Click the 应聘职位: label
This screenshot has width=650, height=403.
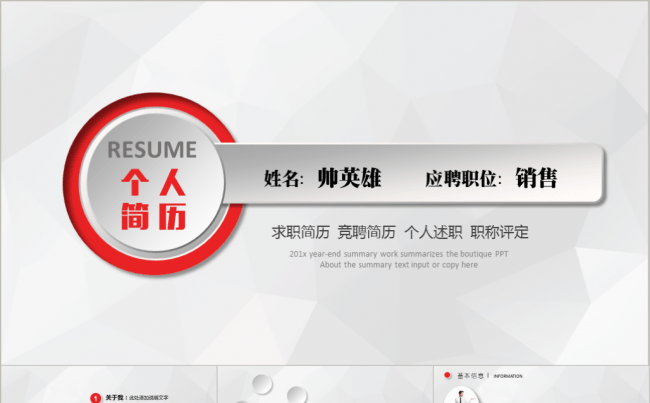463,179
